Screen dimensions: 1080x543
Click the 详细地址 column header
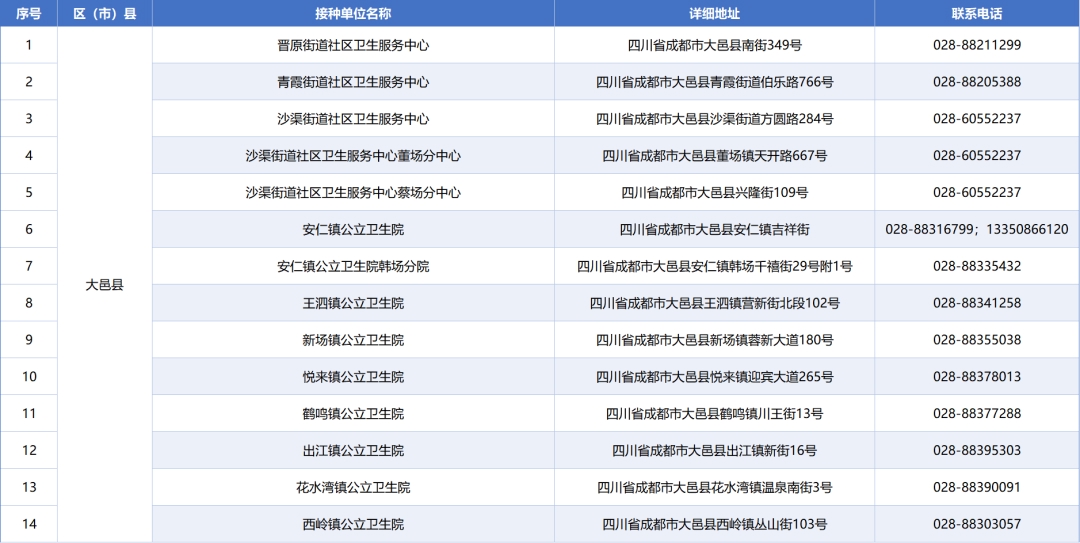(714, 13)
